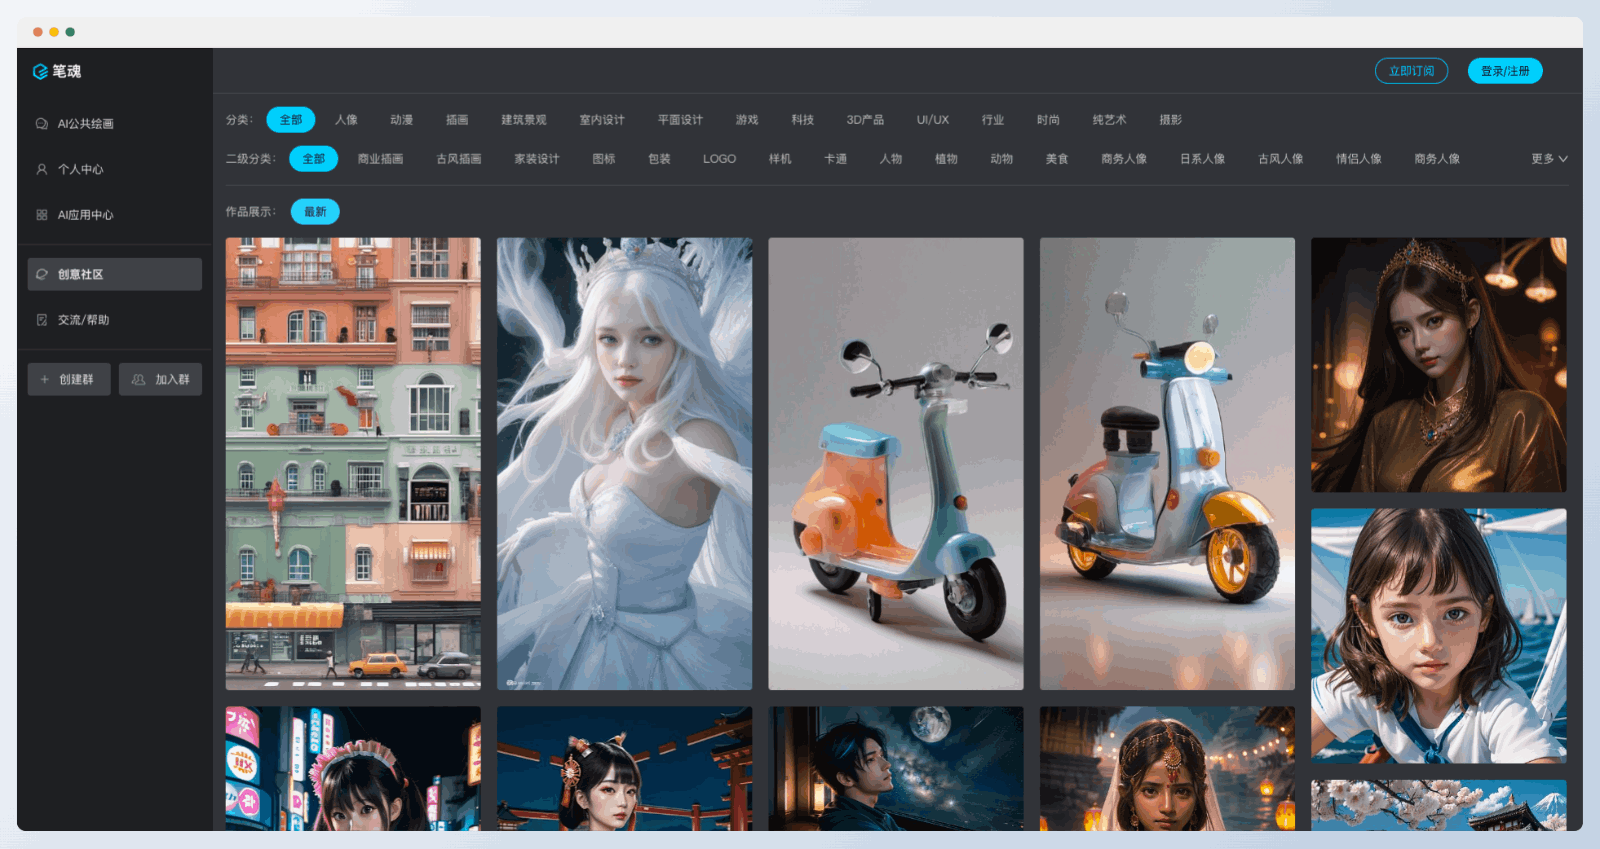
Task: Open AI应用中心 grid icon
Action: pyautogui.click(x=42, y=215)
